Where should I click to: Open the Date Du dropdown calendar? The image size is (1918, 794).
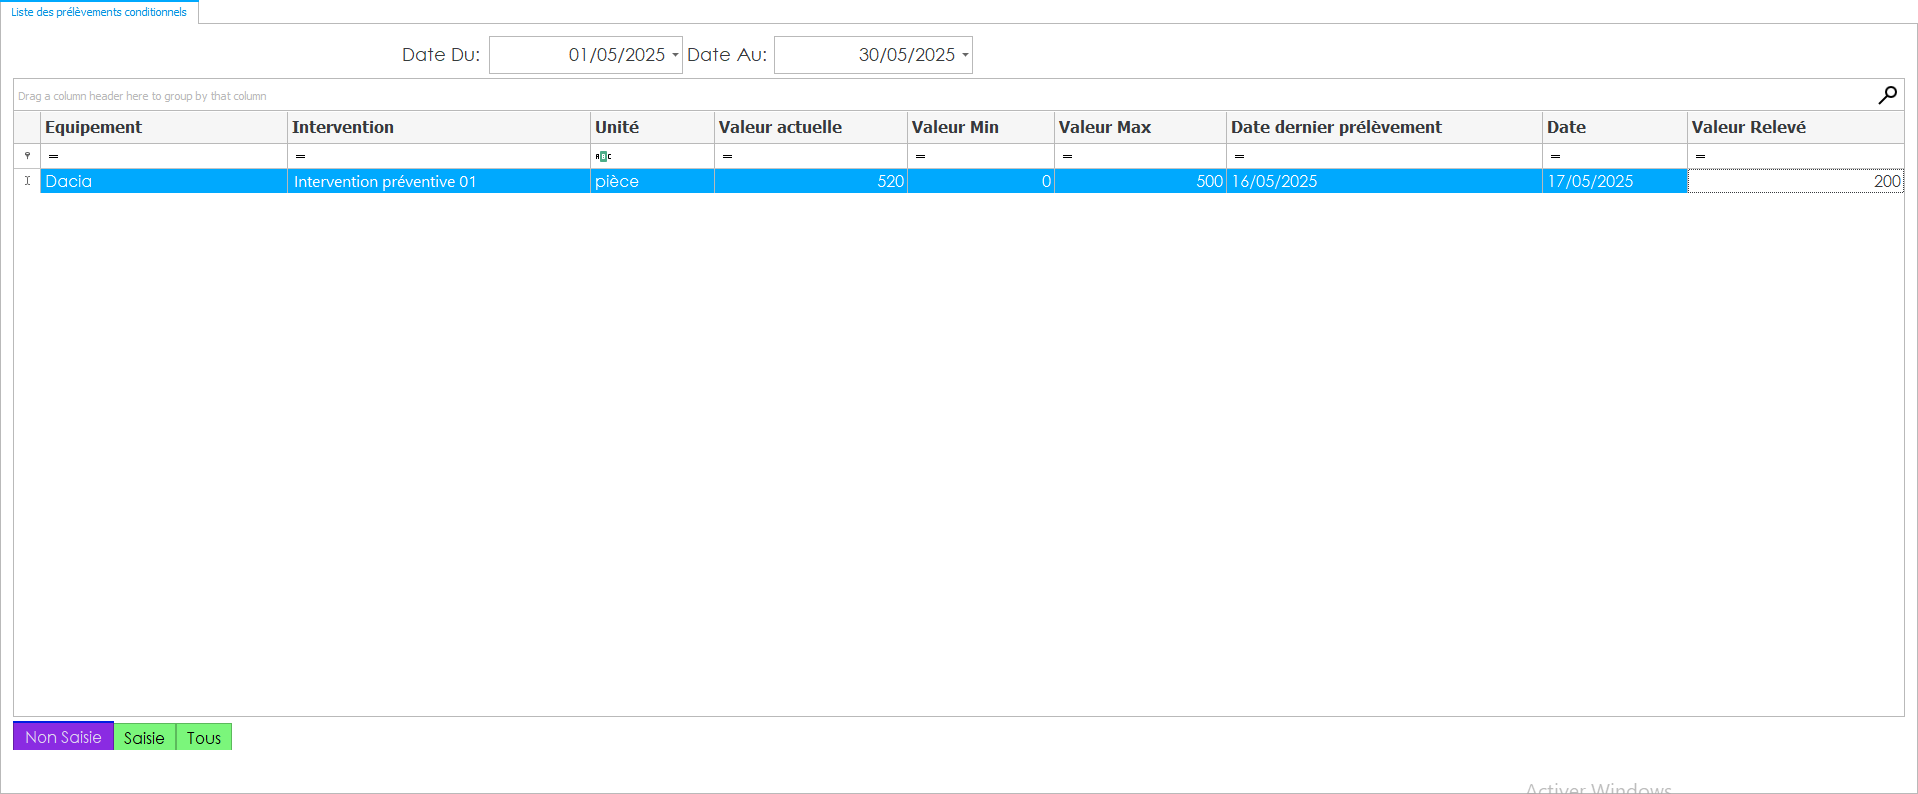click(x=675, y=55)
